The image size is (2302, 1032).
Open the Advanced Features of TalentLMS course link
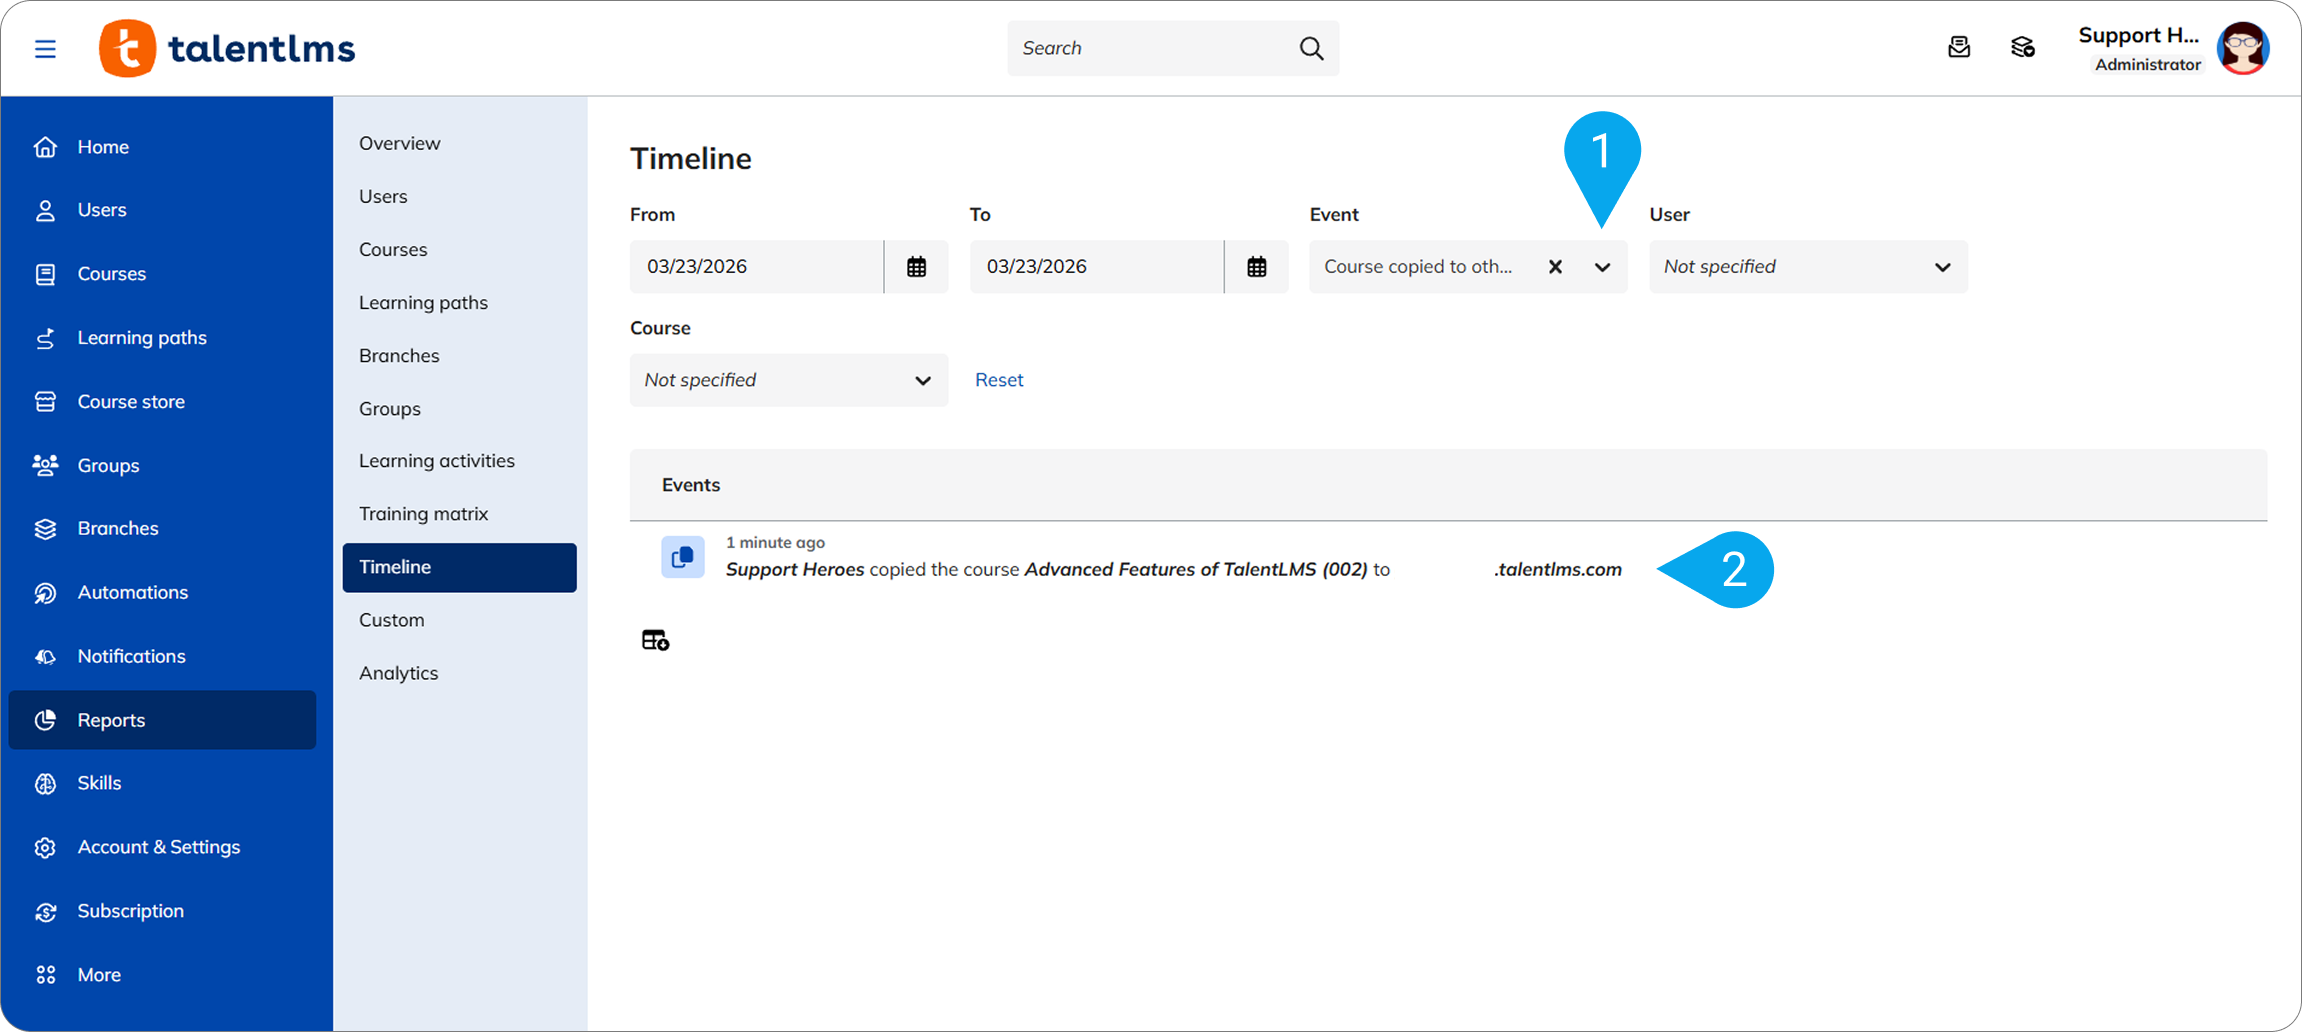[1195, 569]
